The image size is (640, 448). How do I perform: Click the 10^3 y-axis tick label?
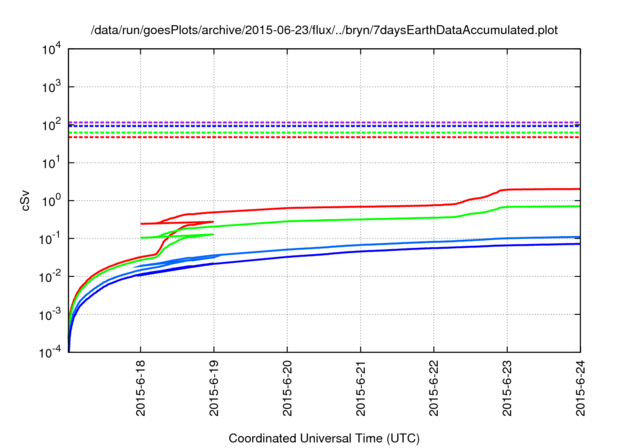coord(52,87)
